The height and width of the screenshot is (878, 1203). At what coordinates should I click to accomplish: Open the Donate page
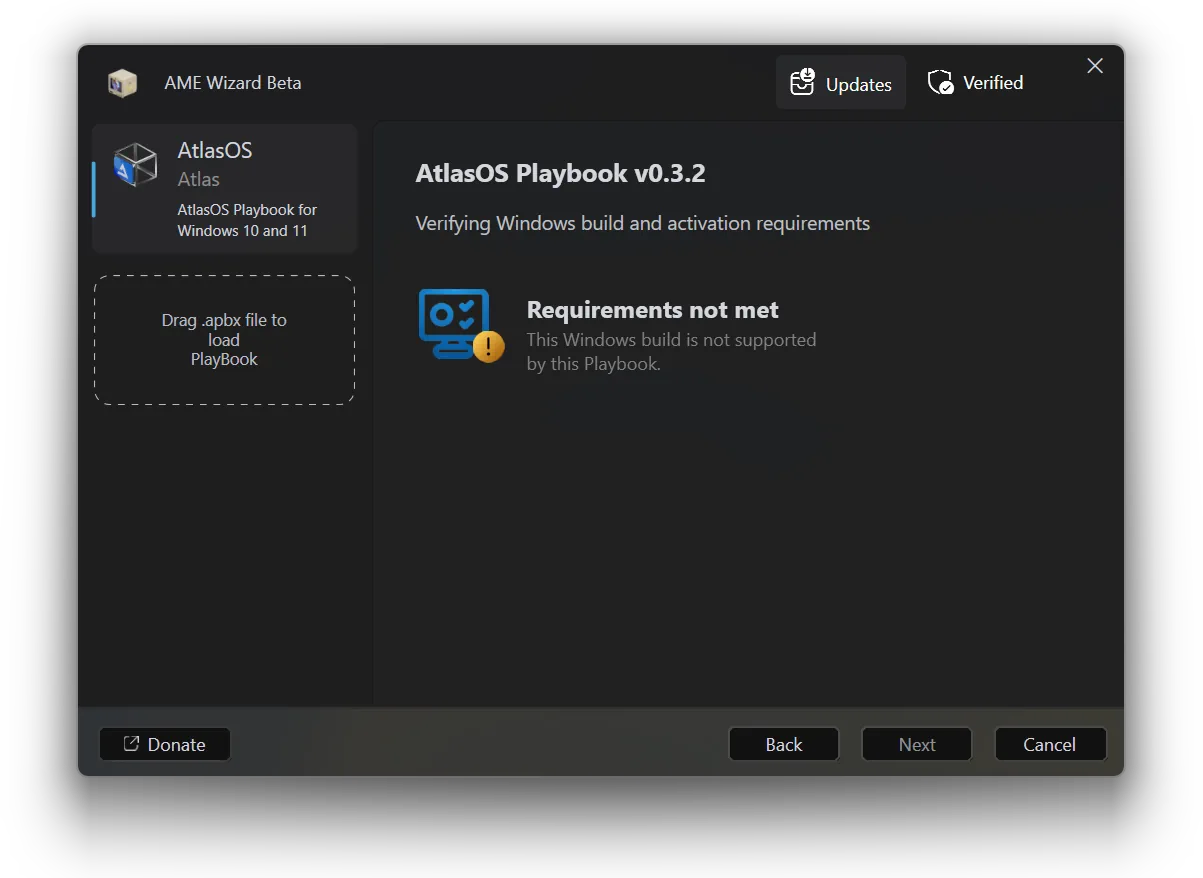pyautogui.click(x=164, y=744)
